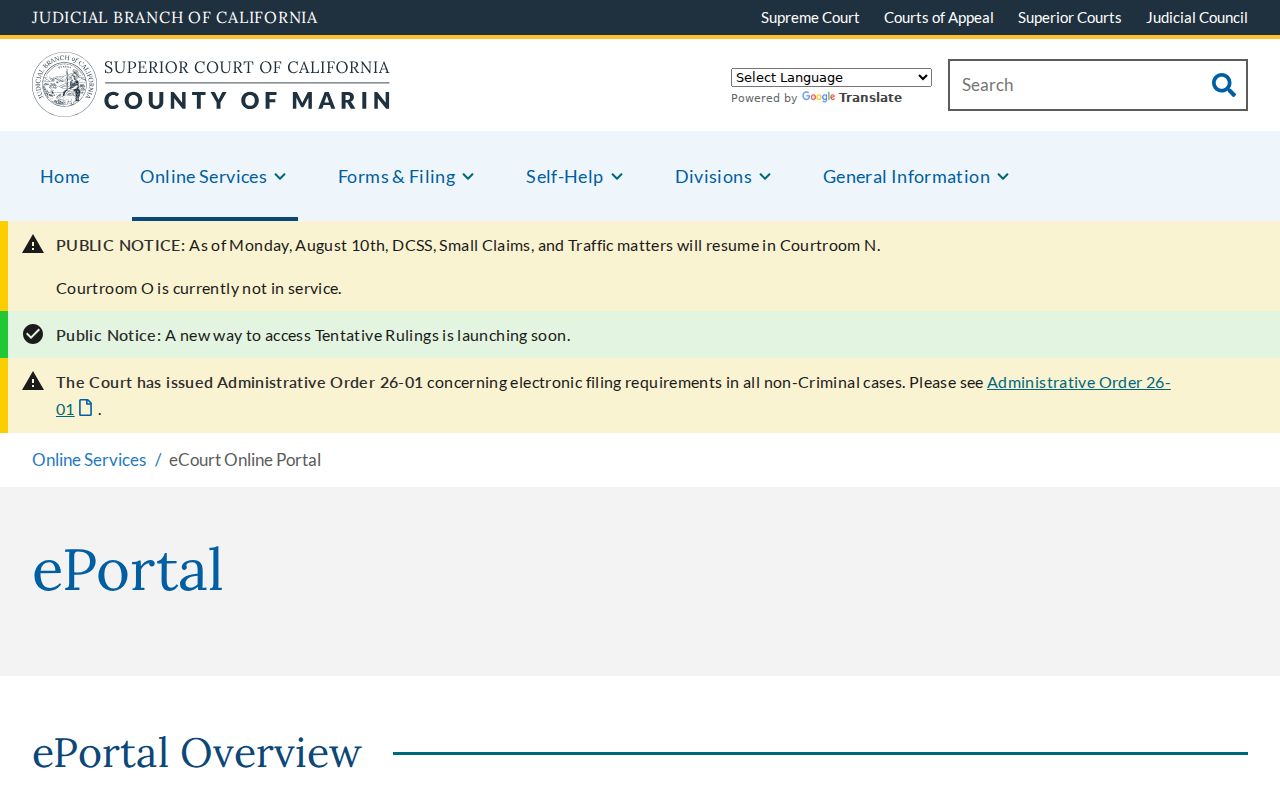Open the Judicial Council link
This screenshot has width=1280, height=800.
(x=1197, y=18)
